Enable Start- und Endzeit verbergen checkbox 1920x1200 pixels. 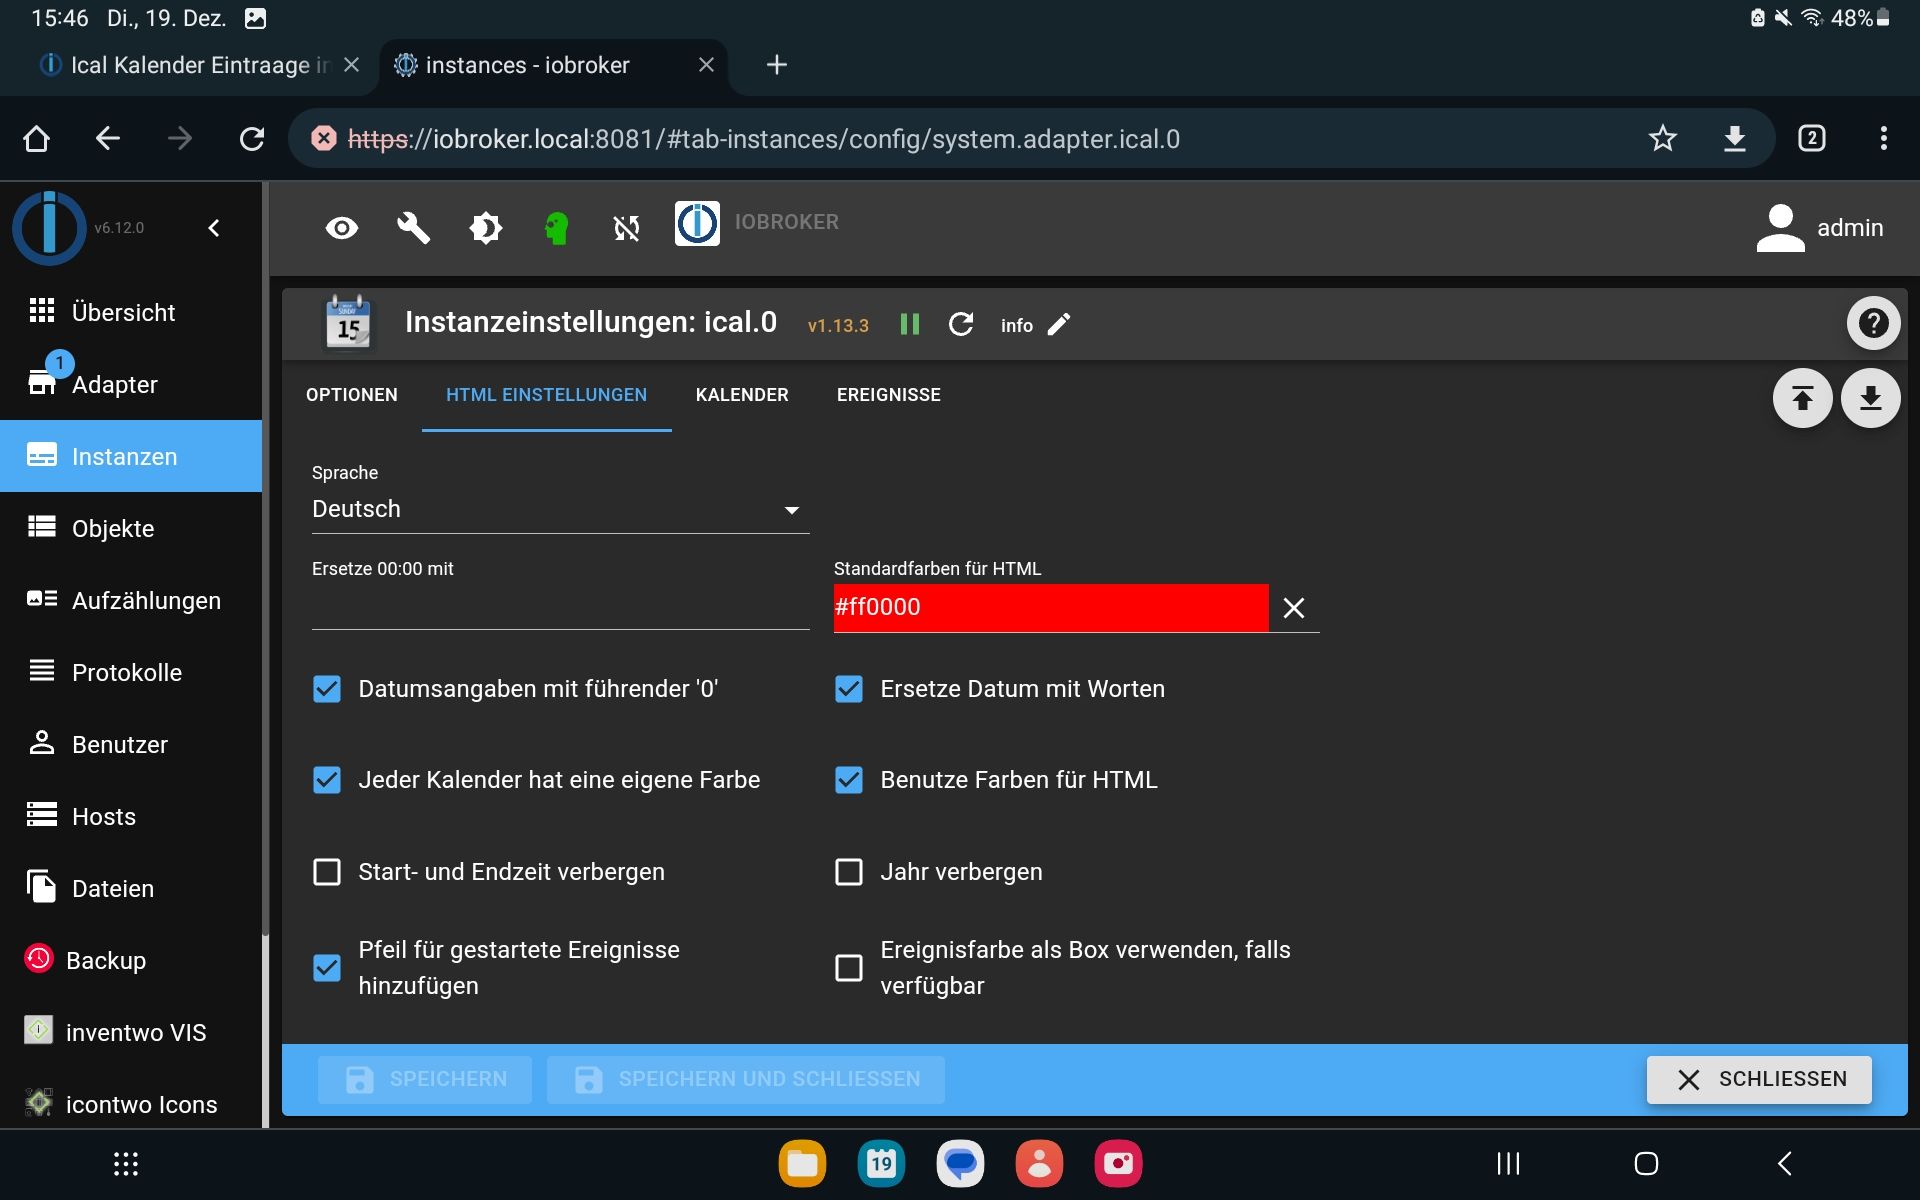pos(327,872)
